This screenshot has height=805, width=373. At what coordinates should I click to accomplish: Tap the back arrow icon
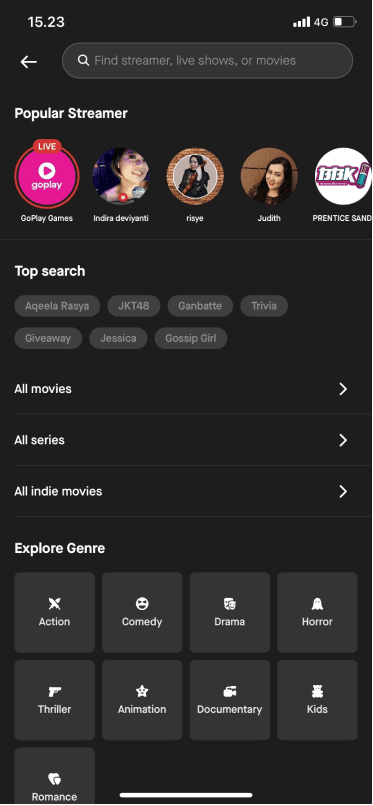29,62
